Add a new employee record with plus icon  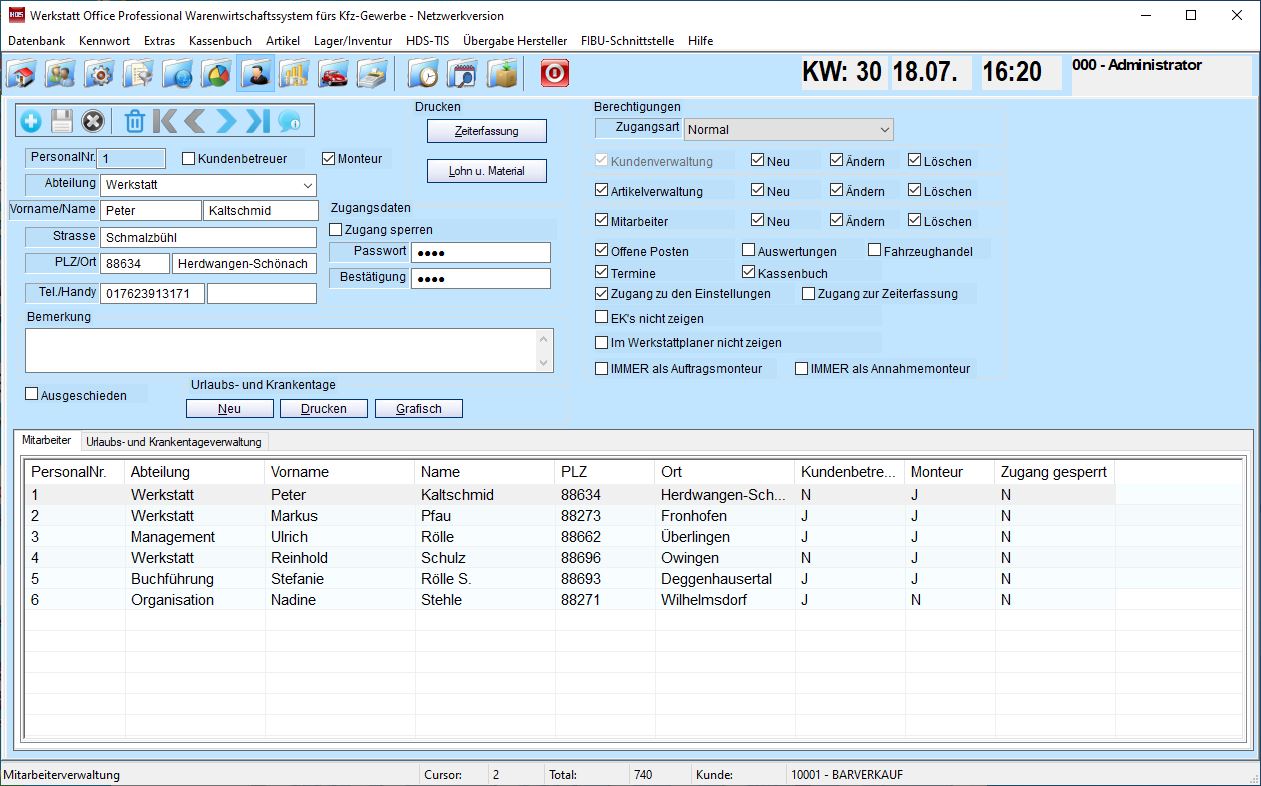[x=31, y=121]
